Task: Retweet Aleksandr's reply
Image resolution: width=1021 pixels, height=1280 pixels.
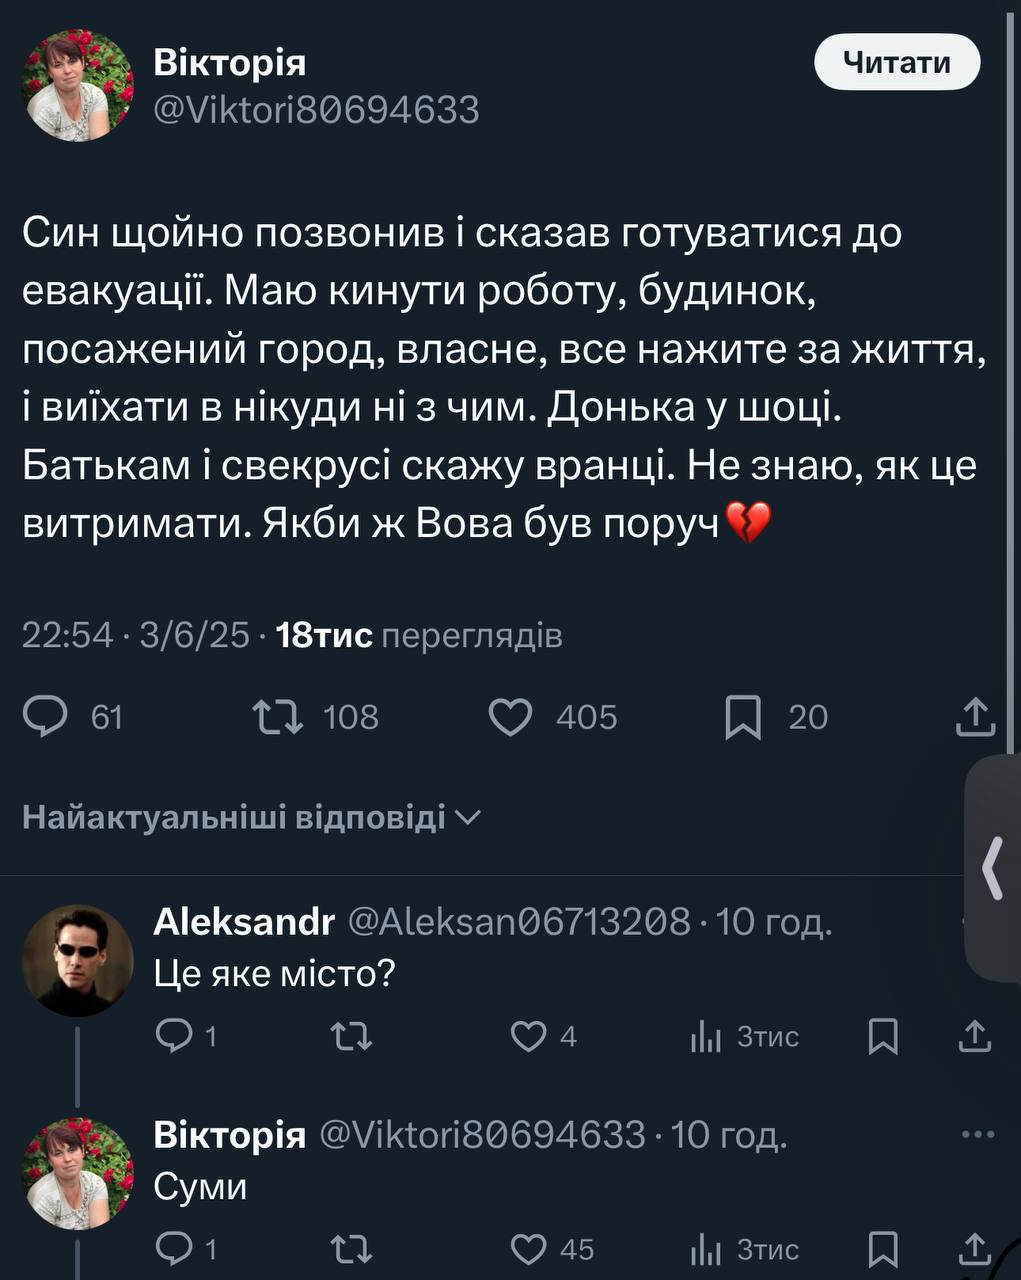Action: click(x=351, y=1036)
